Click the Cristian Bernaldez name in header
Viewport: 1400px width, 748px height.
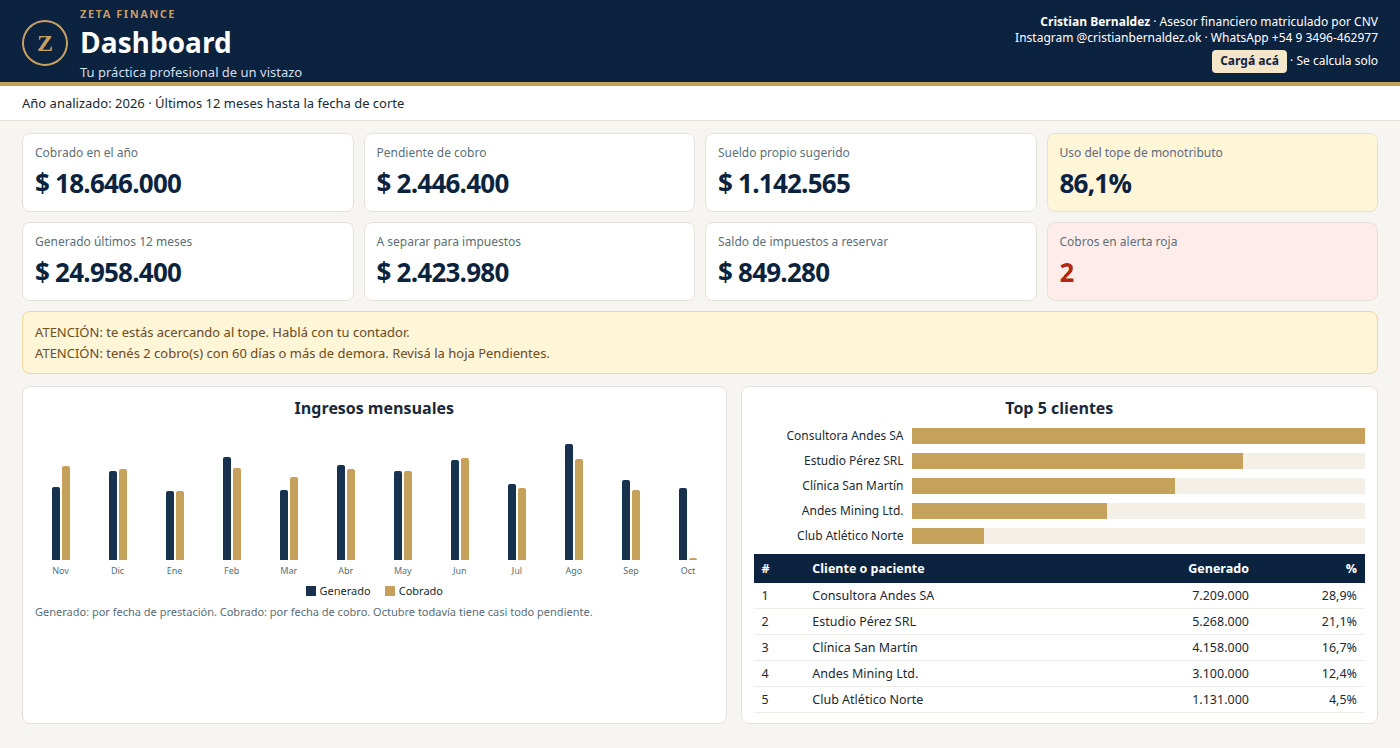tap(1095, 21)
